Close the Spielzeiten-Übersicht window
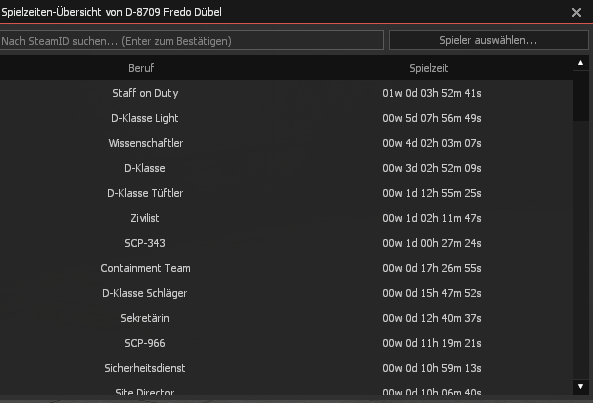This screenshot has width=593, height=403. 576,12
